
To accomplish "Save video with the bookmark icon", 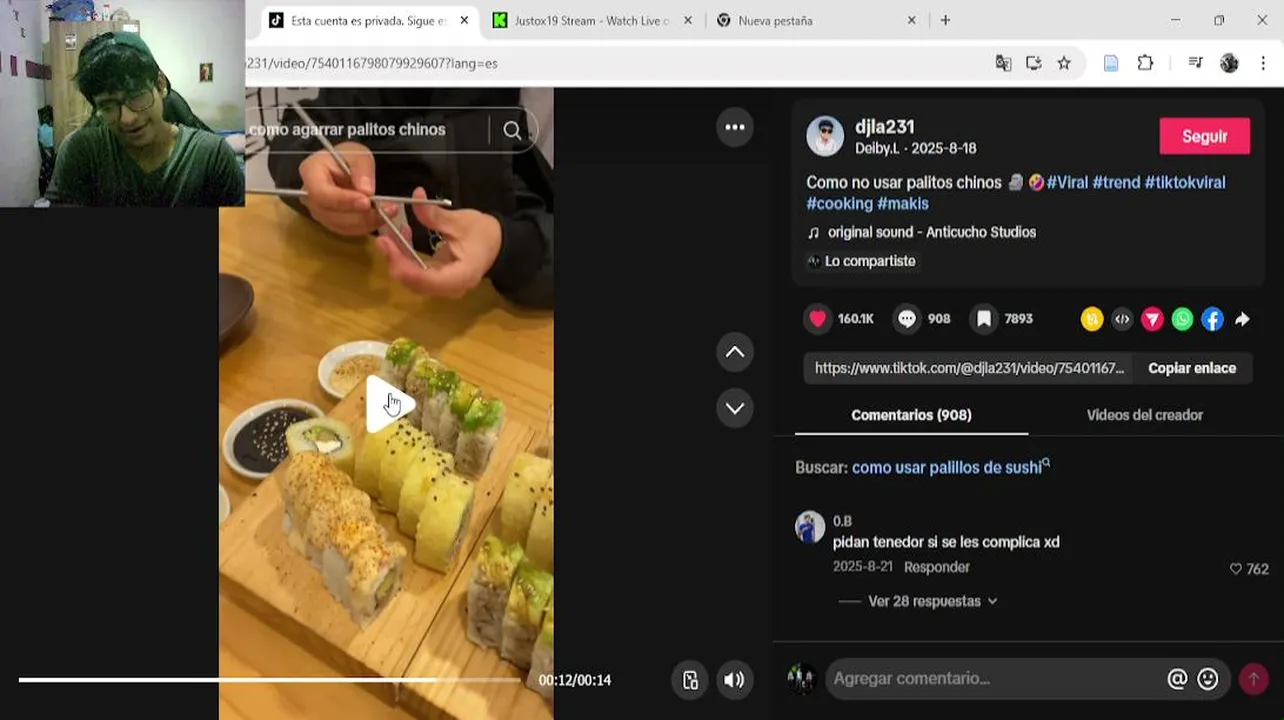I will (984, 319).
